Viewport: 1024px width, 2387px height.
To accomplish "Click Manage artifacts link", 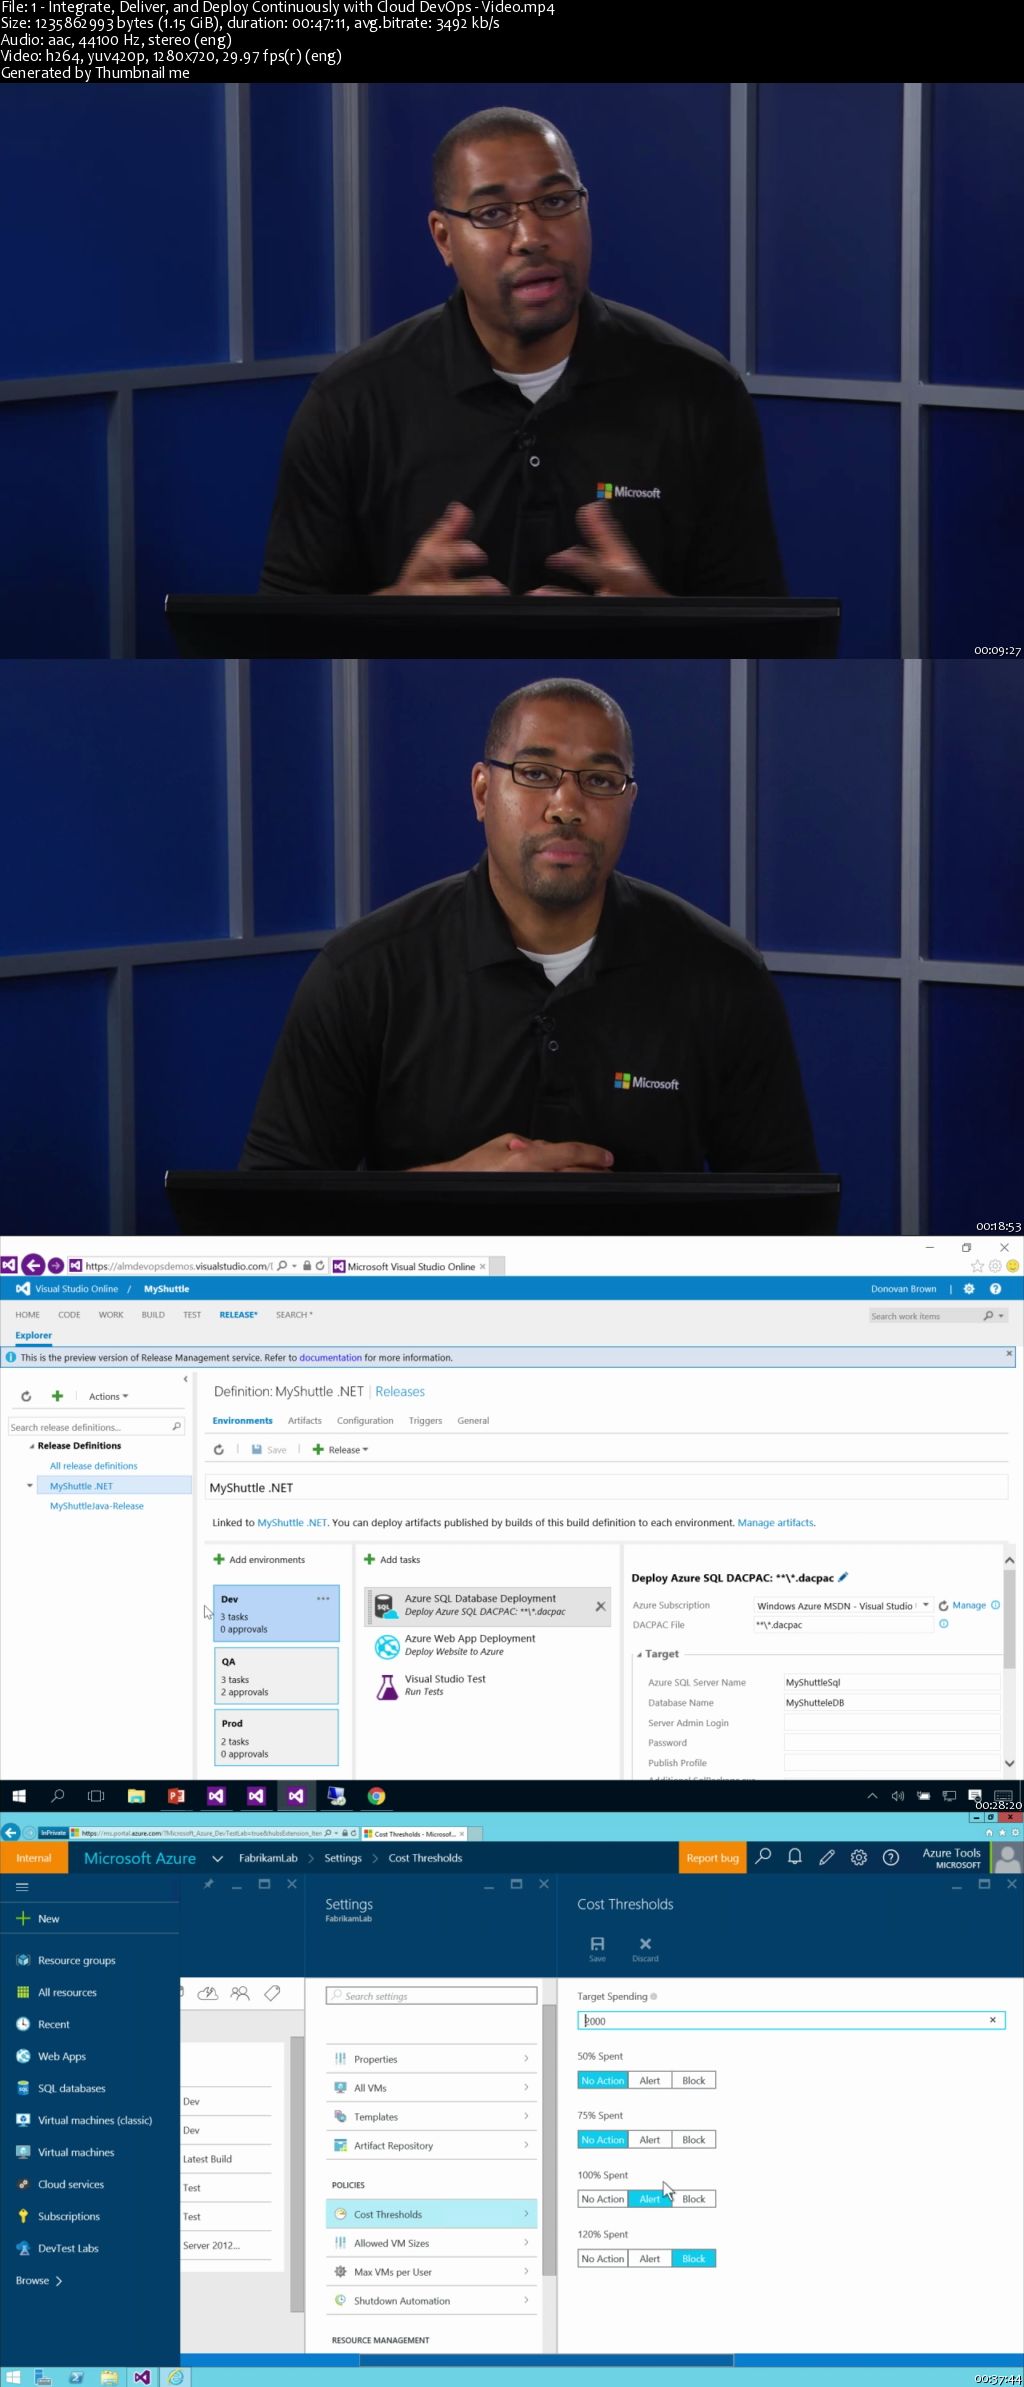I will click(776, 1522).
